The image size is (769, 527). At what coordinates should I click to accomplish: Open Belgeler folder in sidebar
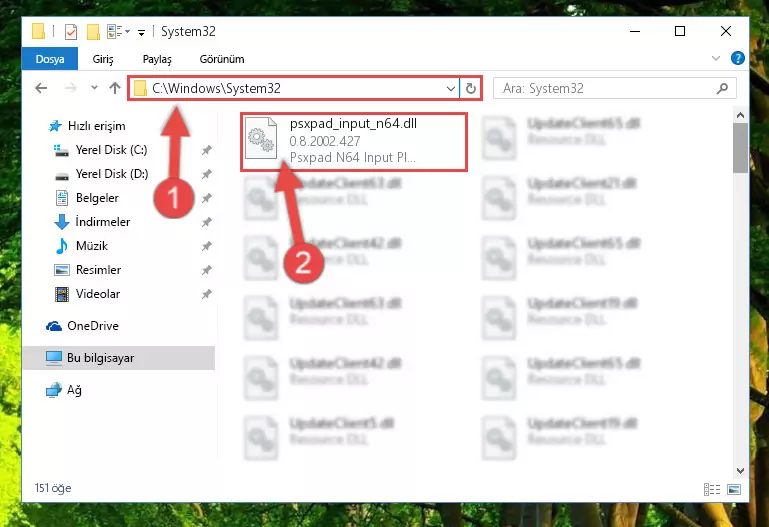[x=97, y=198]
